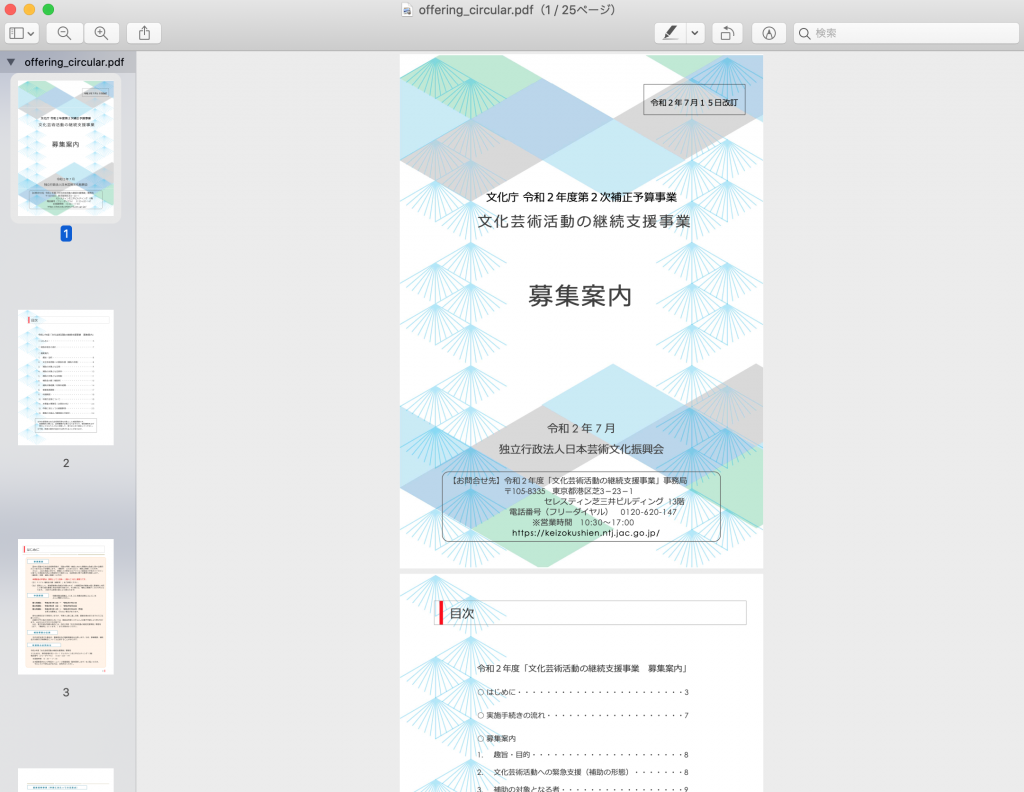Viewport: 1024px width, 792px height.
Task: Zoom in on the document
Action: pyautogui.click(x=101, y=33)
